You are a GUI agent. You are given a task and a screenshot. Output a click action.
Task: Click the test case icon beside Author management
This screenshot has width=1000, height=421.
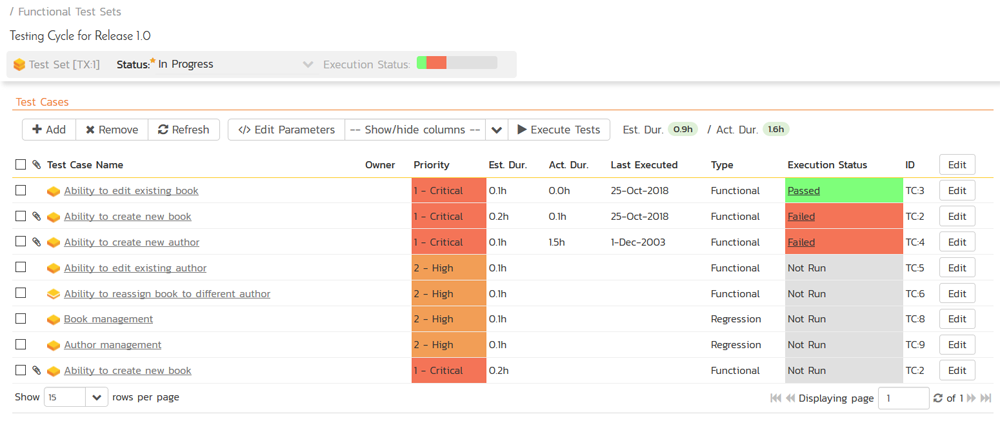click(53, 345)
